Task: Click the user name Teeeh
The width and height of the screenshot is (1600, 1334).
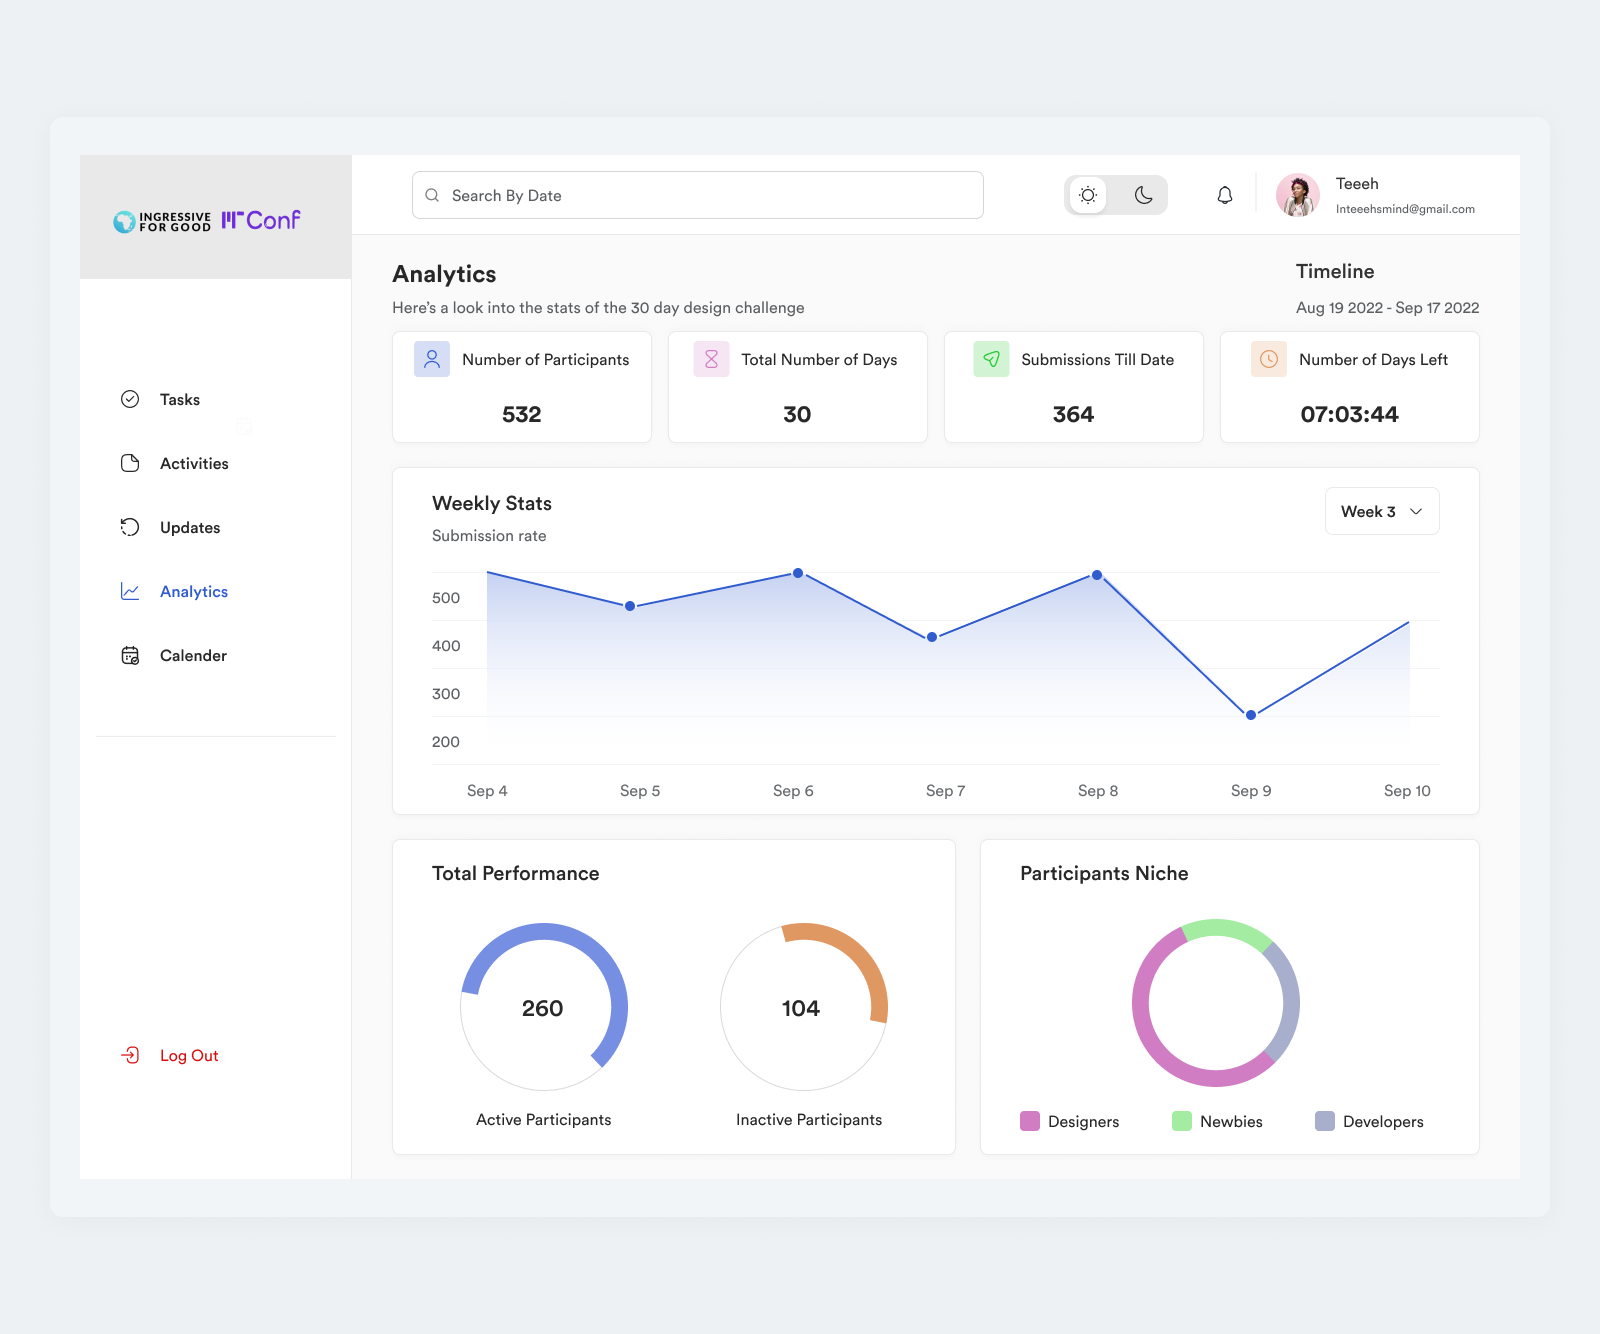Action: (x=1357, y=184)
